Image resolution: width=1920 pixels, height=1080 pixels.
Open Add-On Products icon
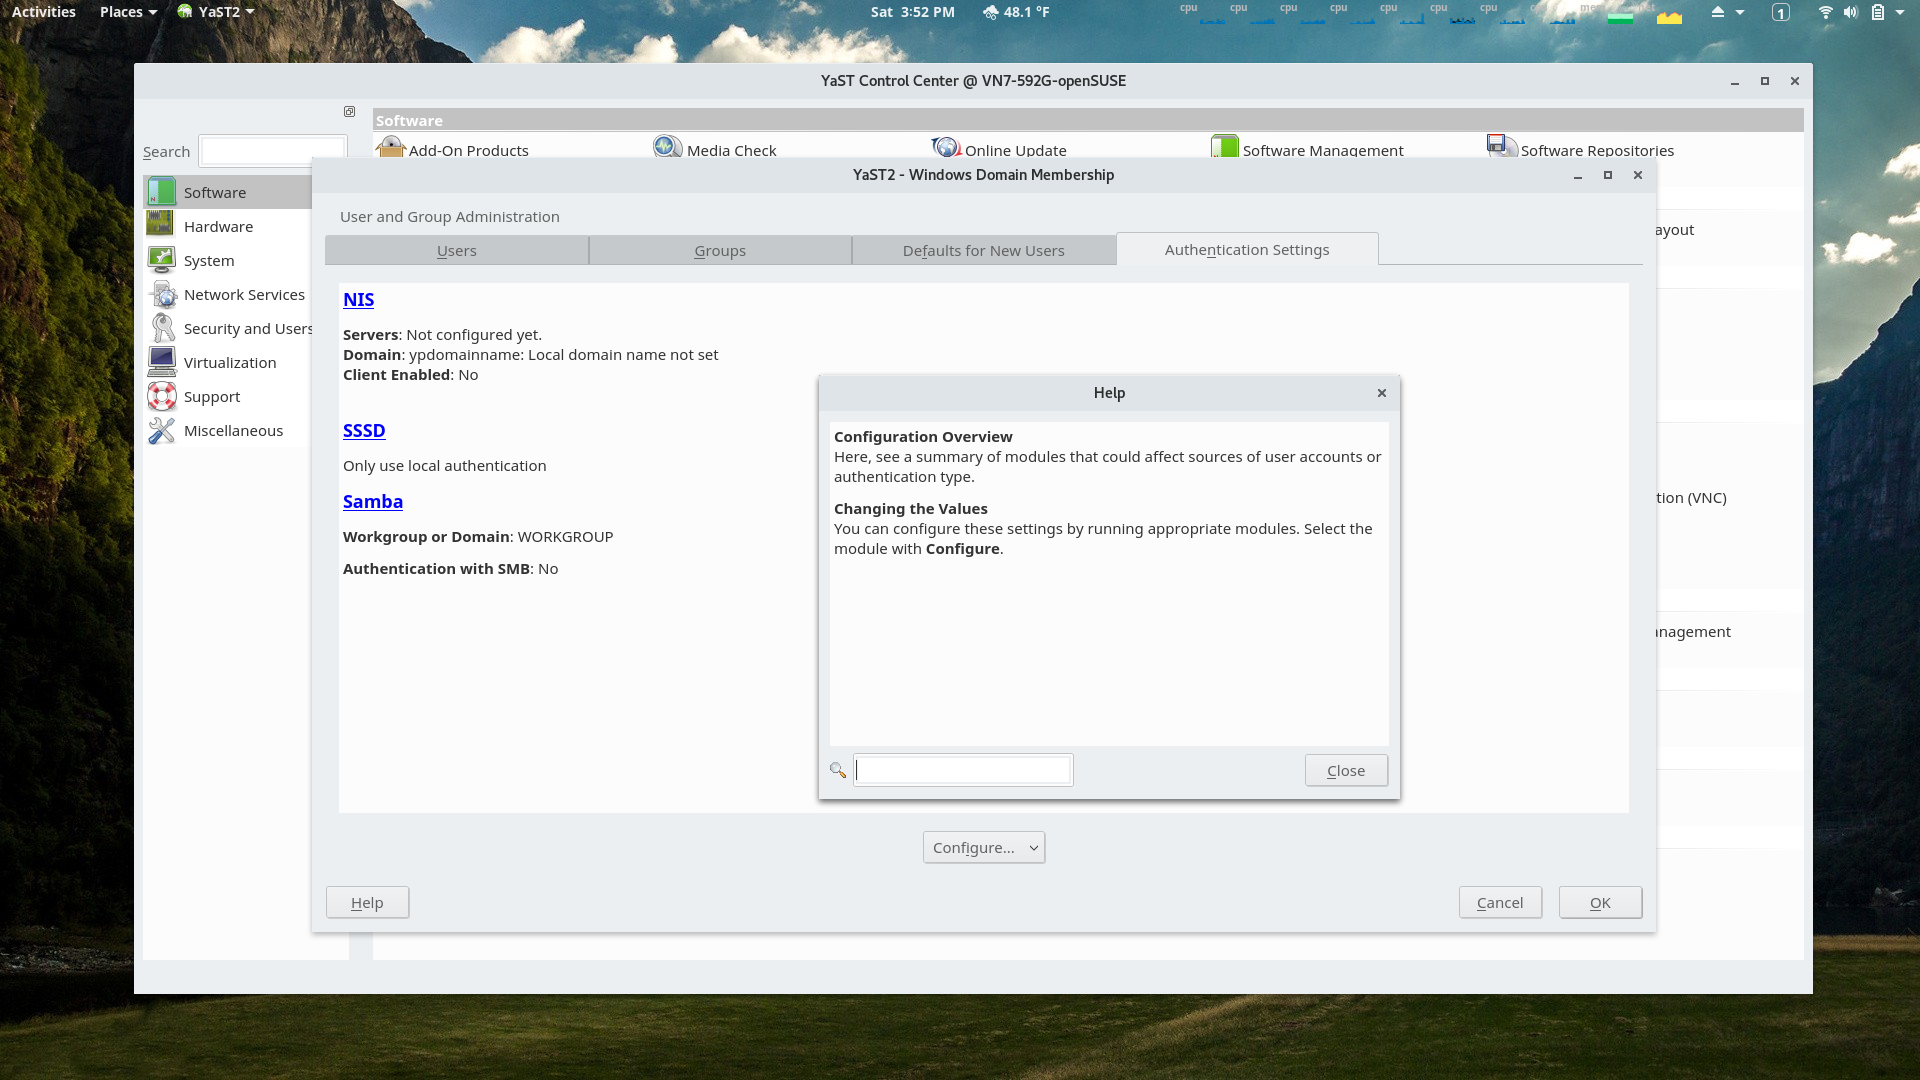(391, 148)
